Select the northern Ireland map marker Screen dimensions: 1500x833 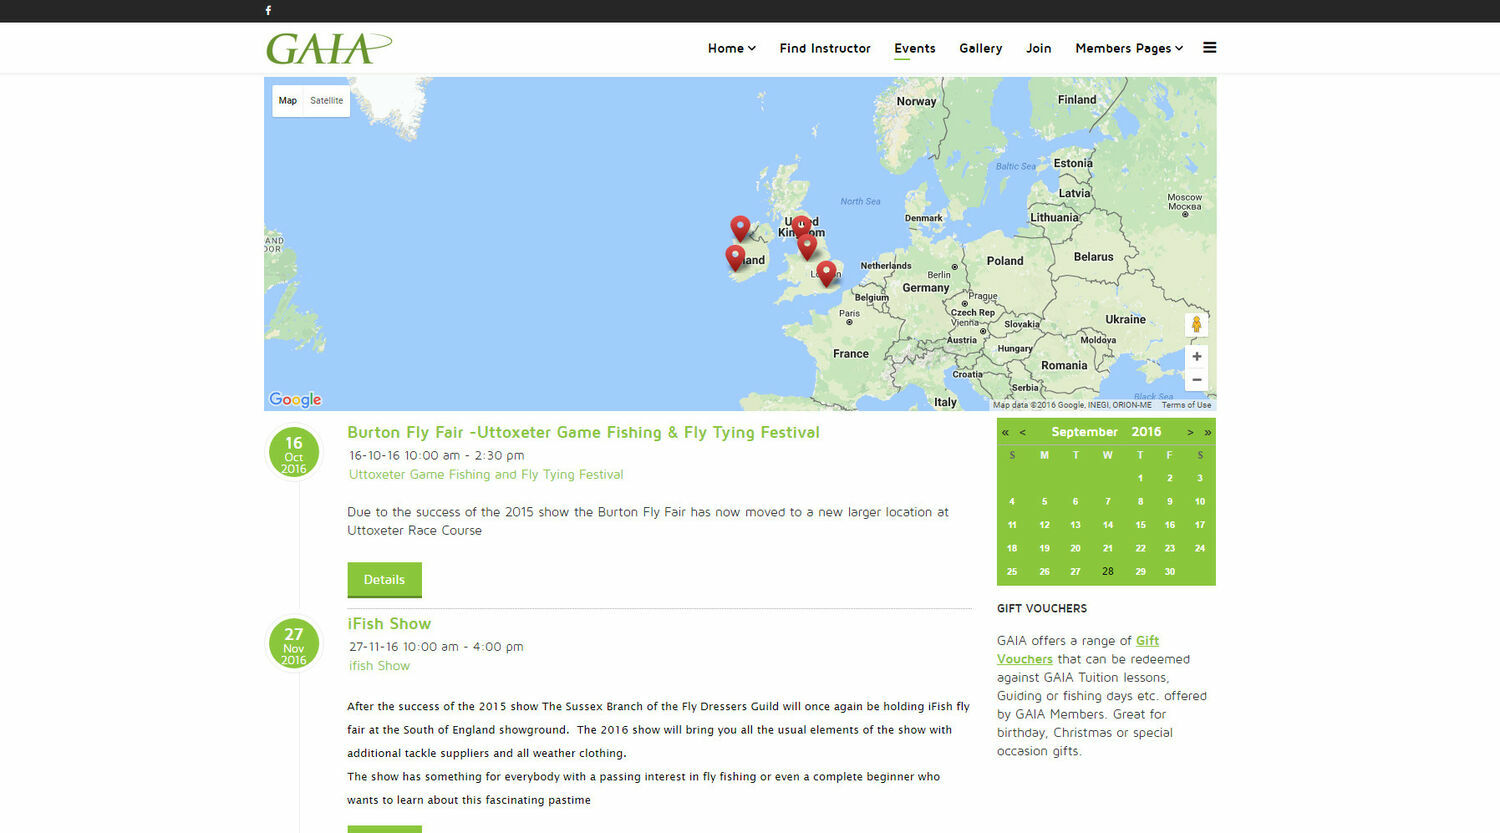click(740, 229)
